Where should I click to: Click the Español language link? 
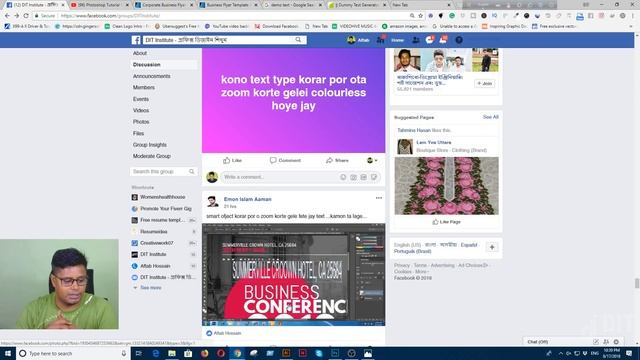click(469, 245)
